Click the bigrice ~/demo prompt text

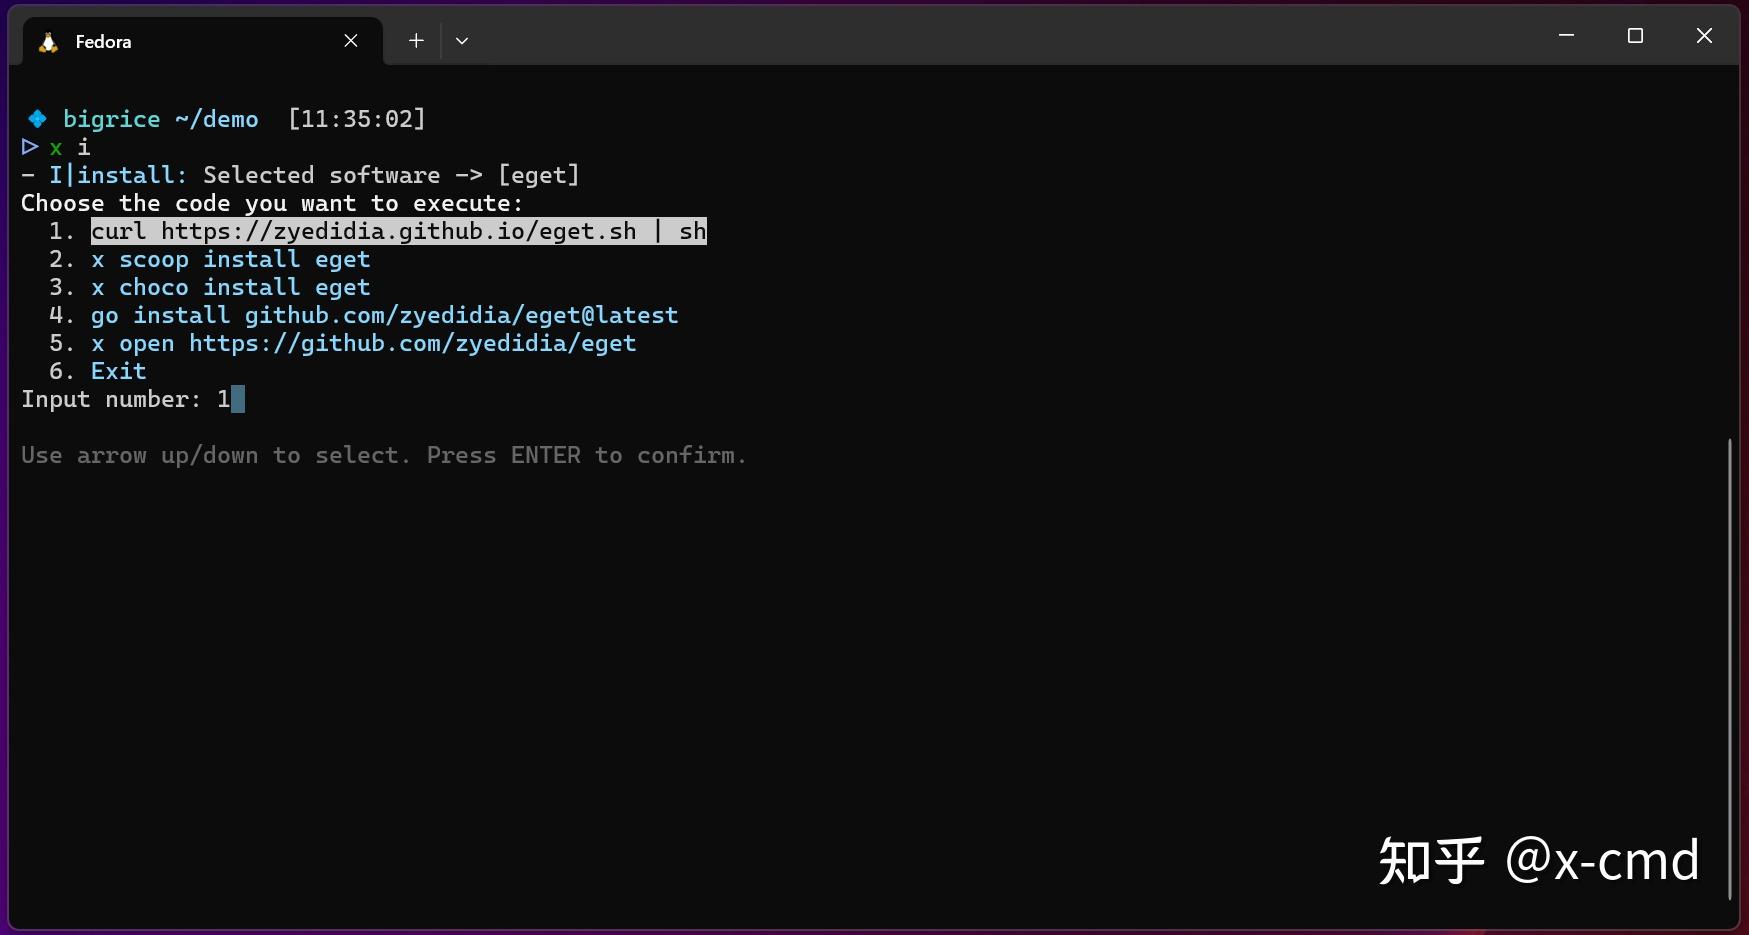[x=161, y=119]
